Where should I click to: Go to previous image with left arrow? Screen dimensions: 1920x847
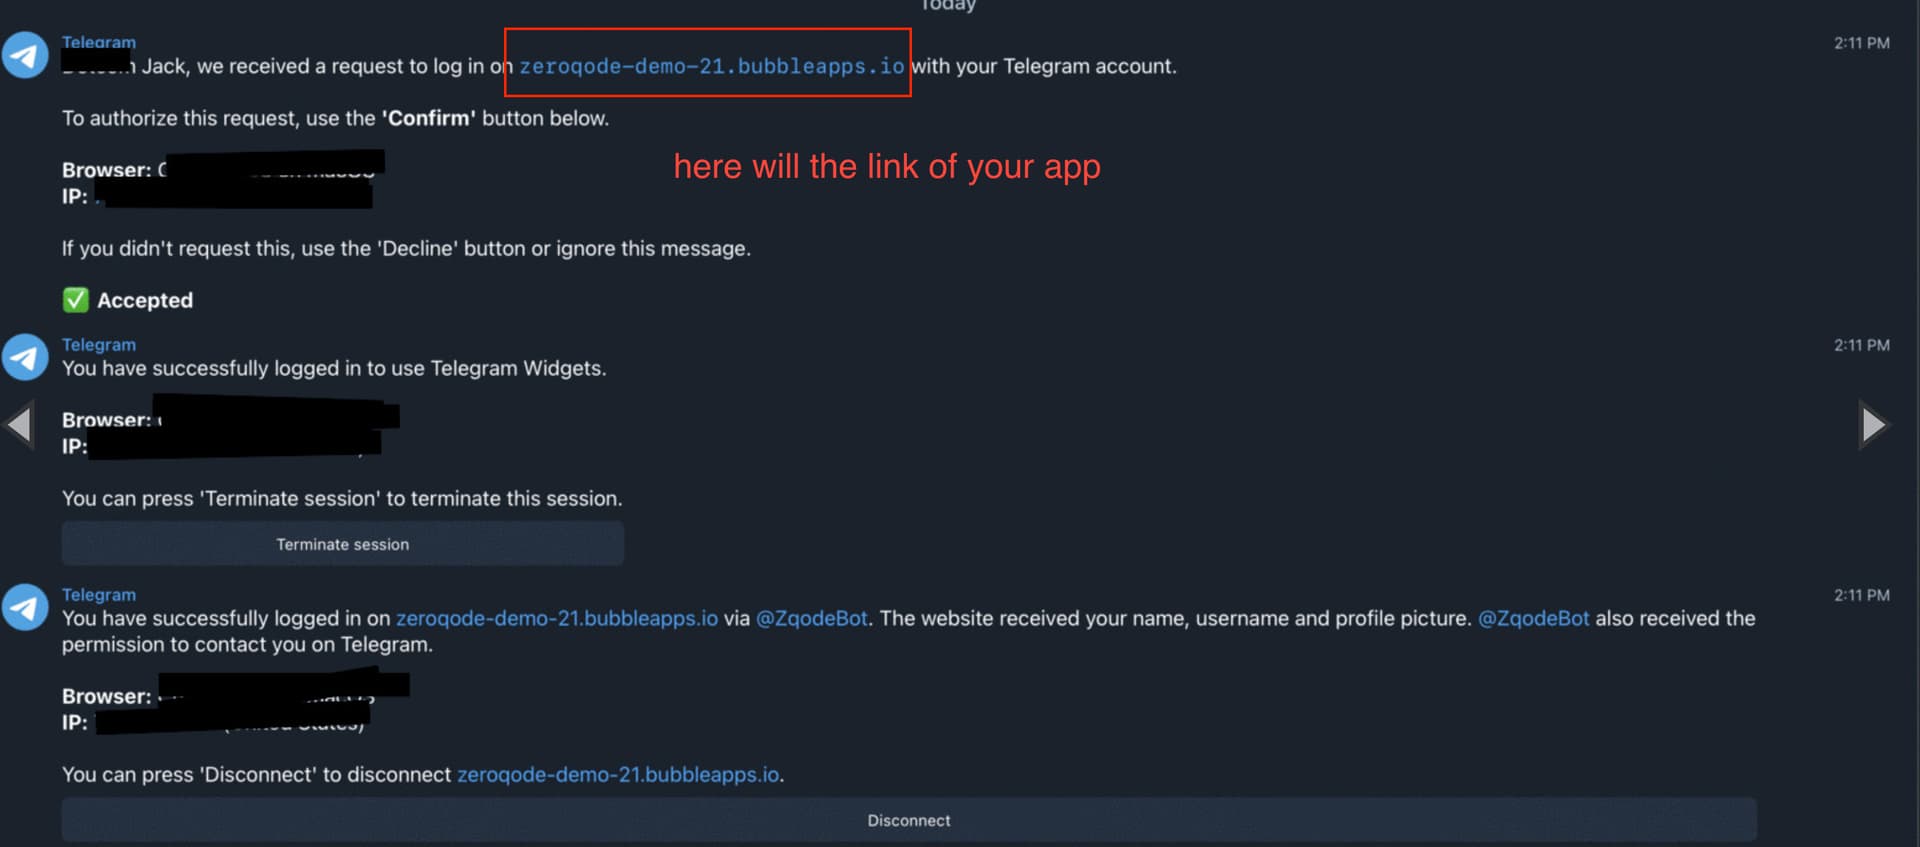pos(20,424)
